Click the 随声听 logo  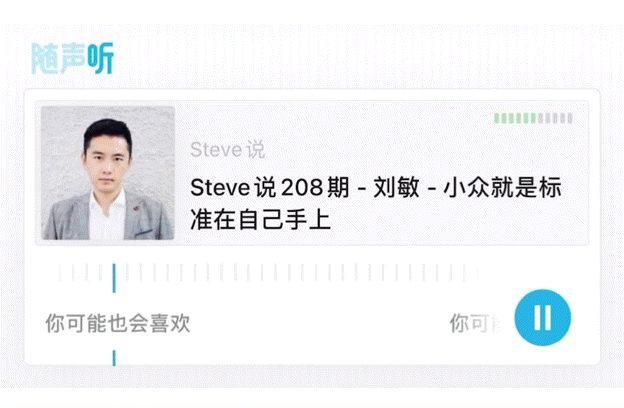coord(72,58)
